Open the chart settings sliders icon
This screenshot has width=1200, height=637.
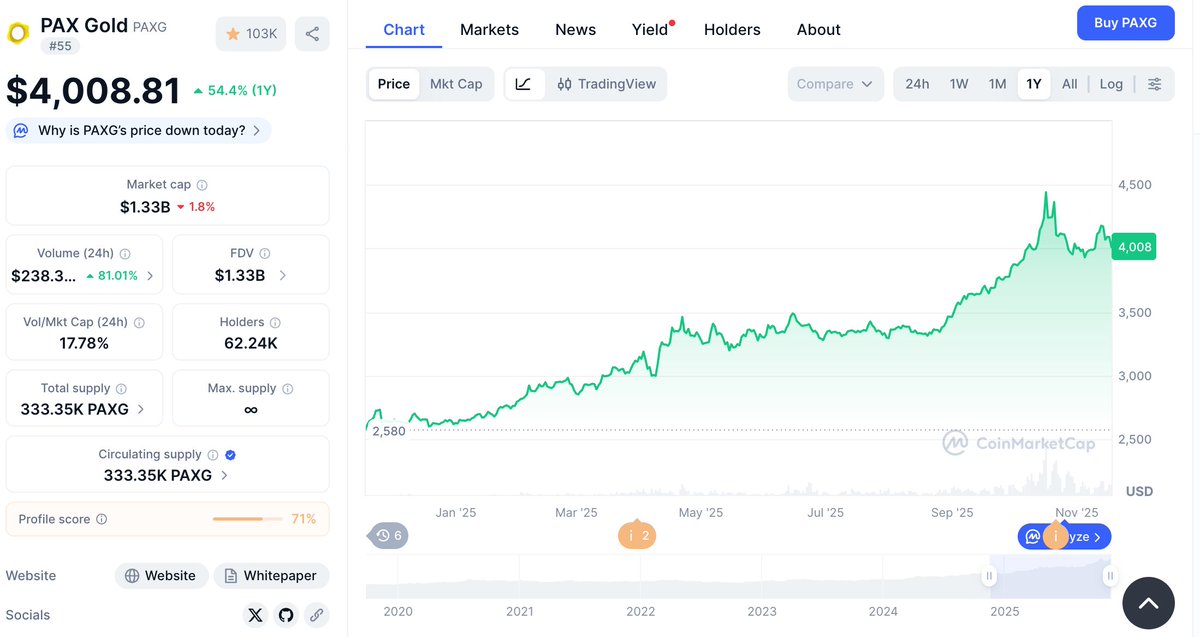(x=1155, y=84)
